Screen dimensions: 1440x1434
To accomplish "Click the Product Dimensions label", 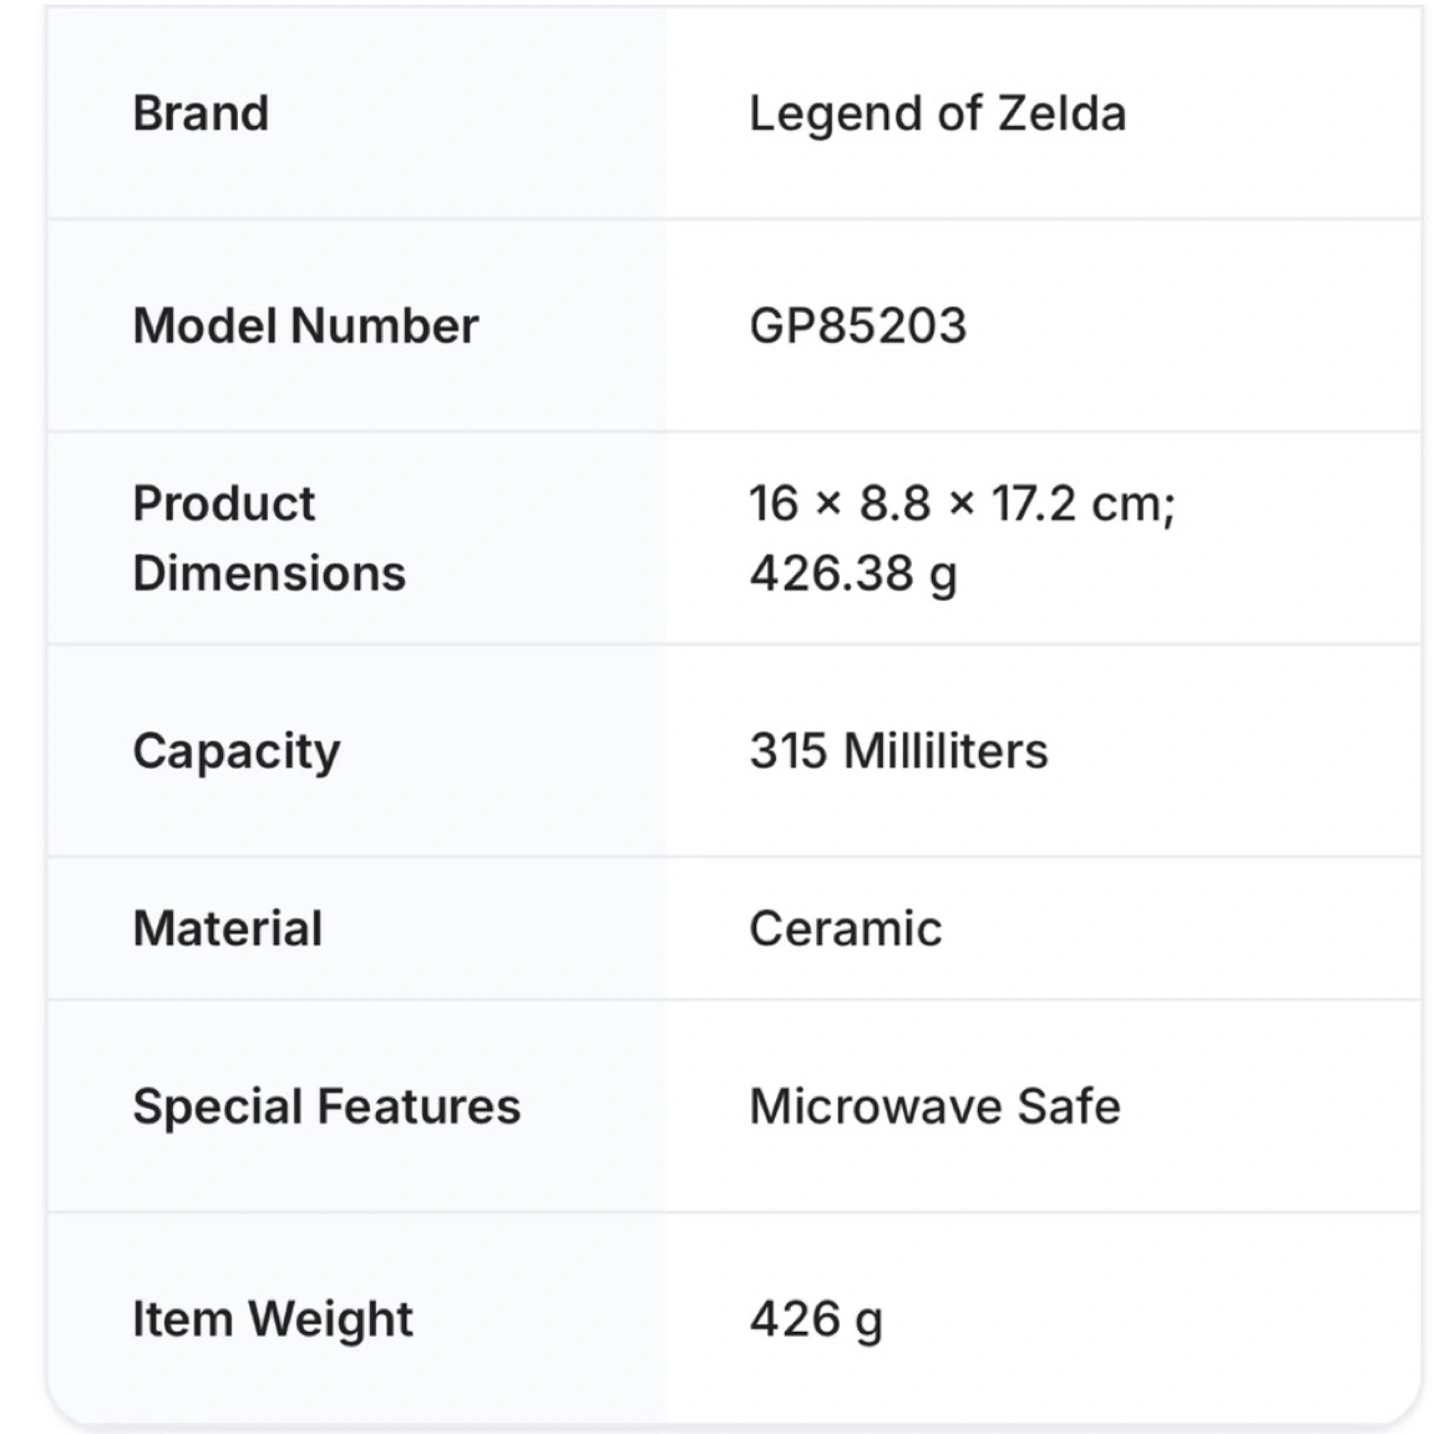I will click(x=269, y=538).
